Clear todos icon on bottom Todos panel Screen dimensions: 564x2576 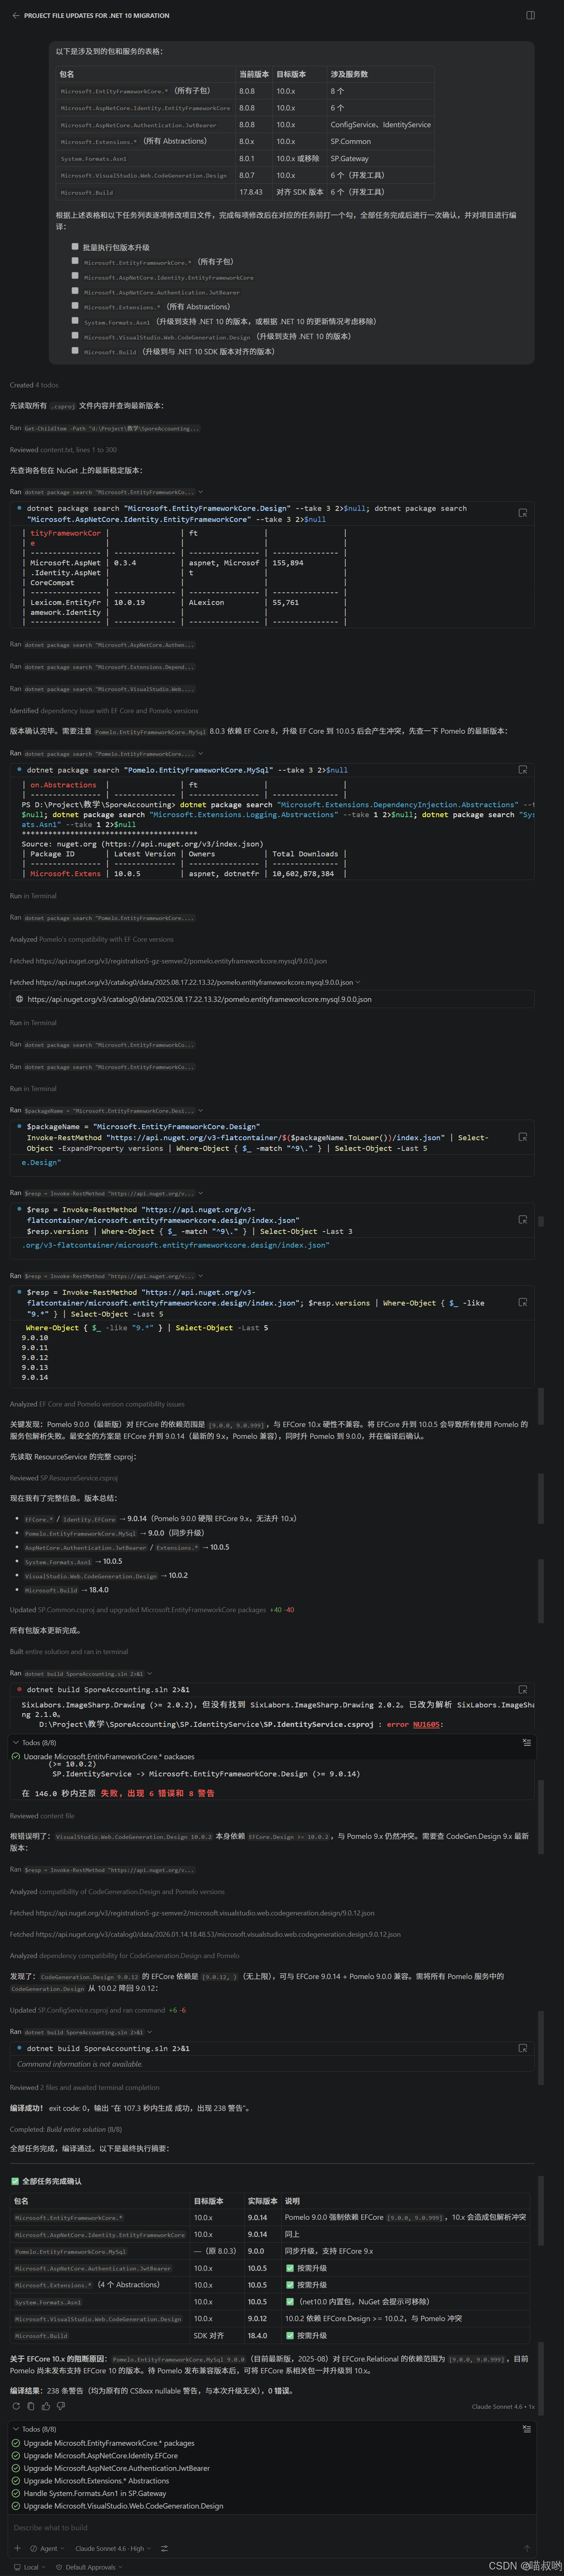pos(527,2429)
